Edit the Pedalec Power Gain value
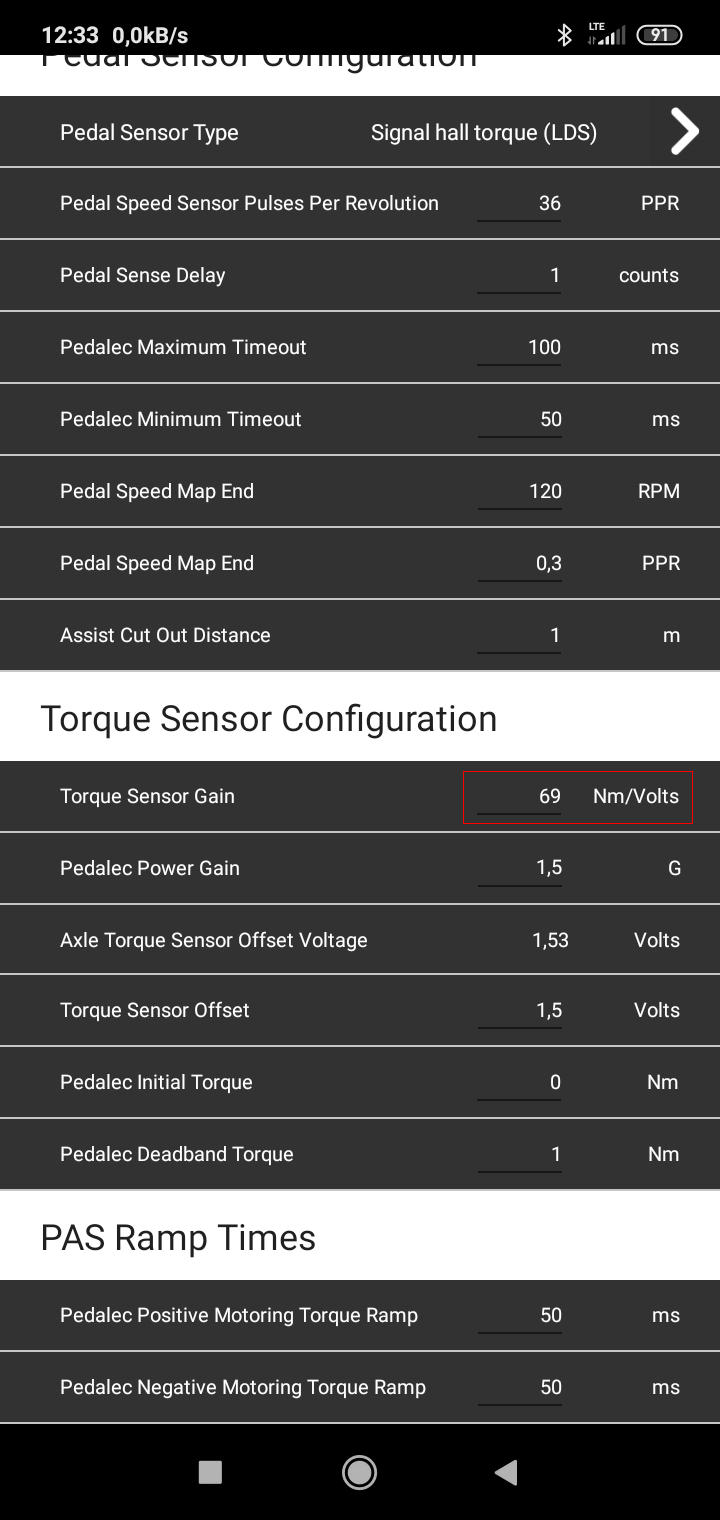720x1520 pixels. 519,867
